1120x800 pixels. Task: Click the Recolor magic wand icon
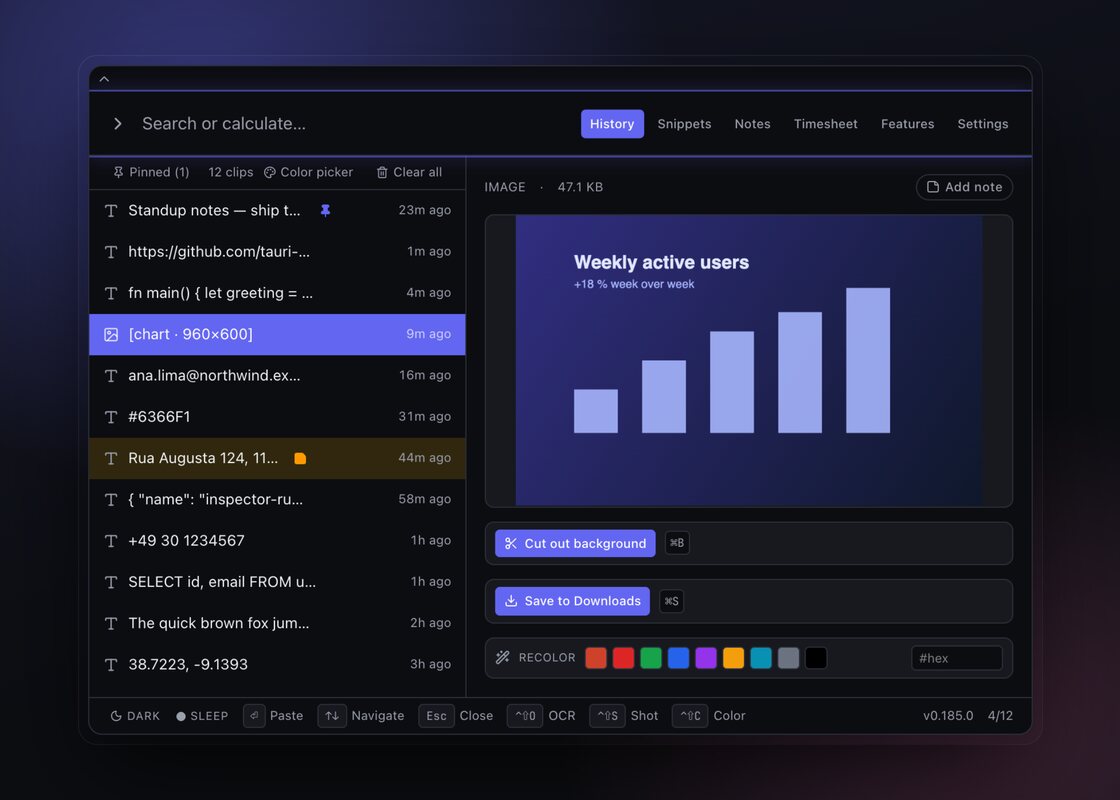coord(503,657)
